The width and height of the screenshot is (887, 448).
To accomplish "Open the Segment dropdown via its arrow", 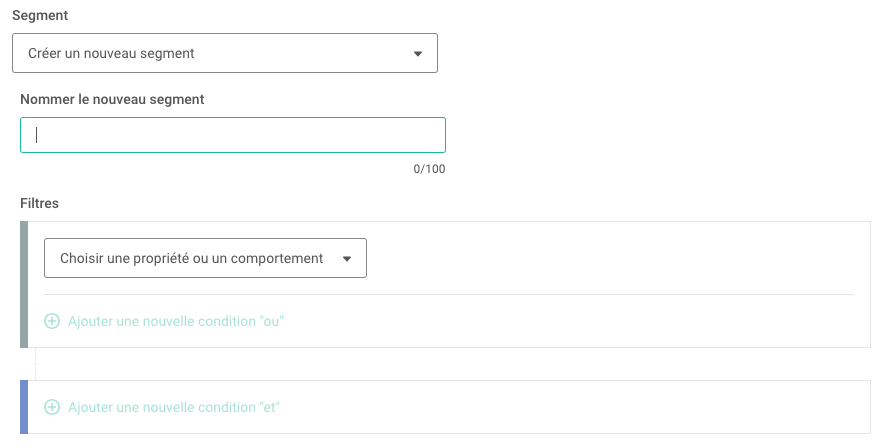I will coord(417,54).
